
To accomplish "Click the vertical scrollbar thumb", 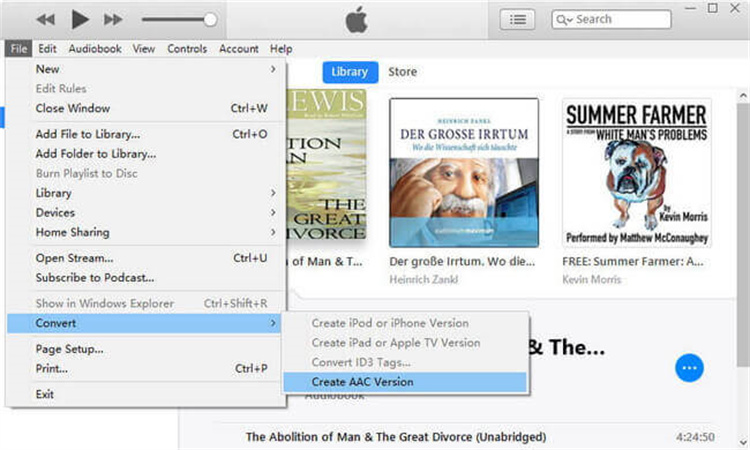I will coord(743,234).
